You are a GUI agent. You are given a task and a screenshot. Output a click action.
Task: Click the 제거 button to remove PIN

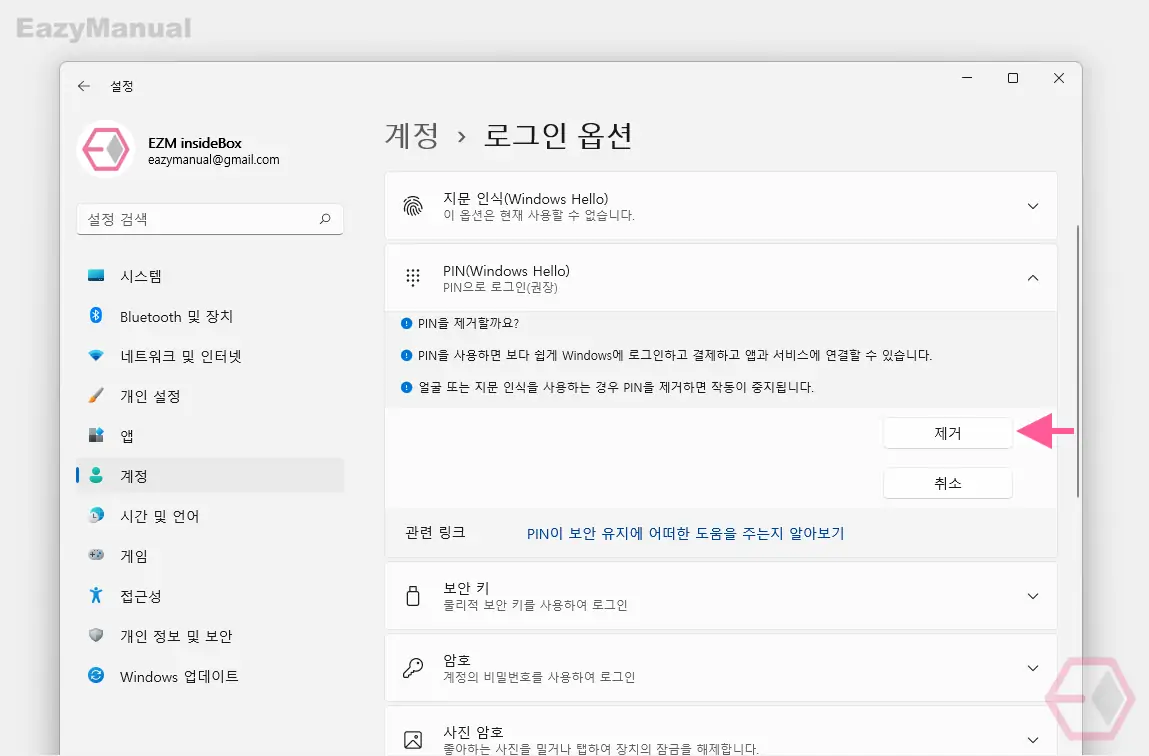pos(947,433)
